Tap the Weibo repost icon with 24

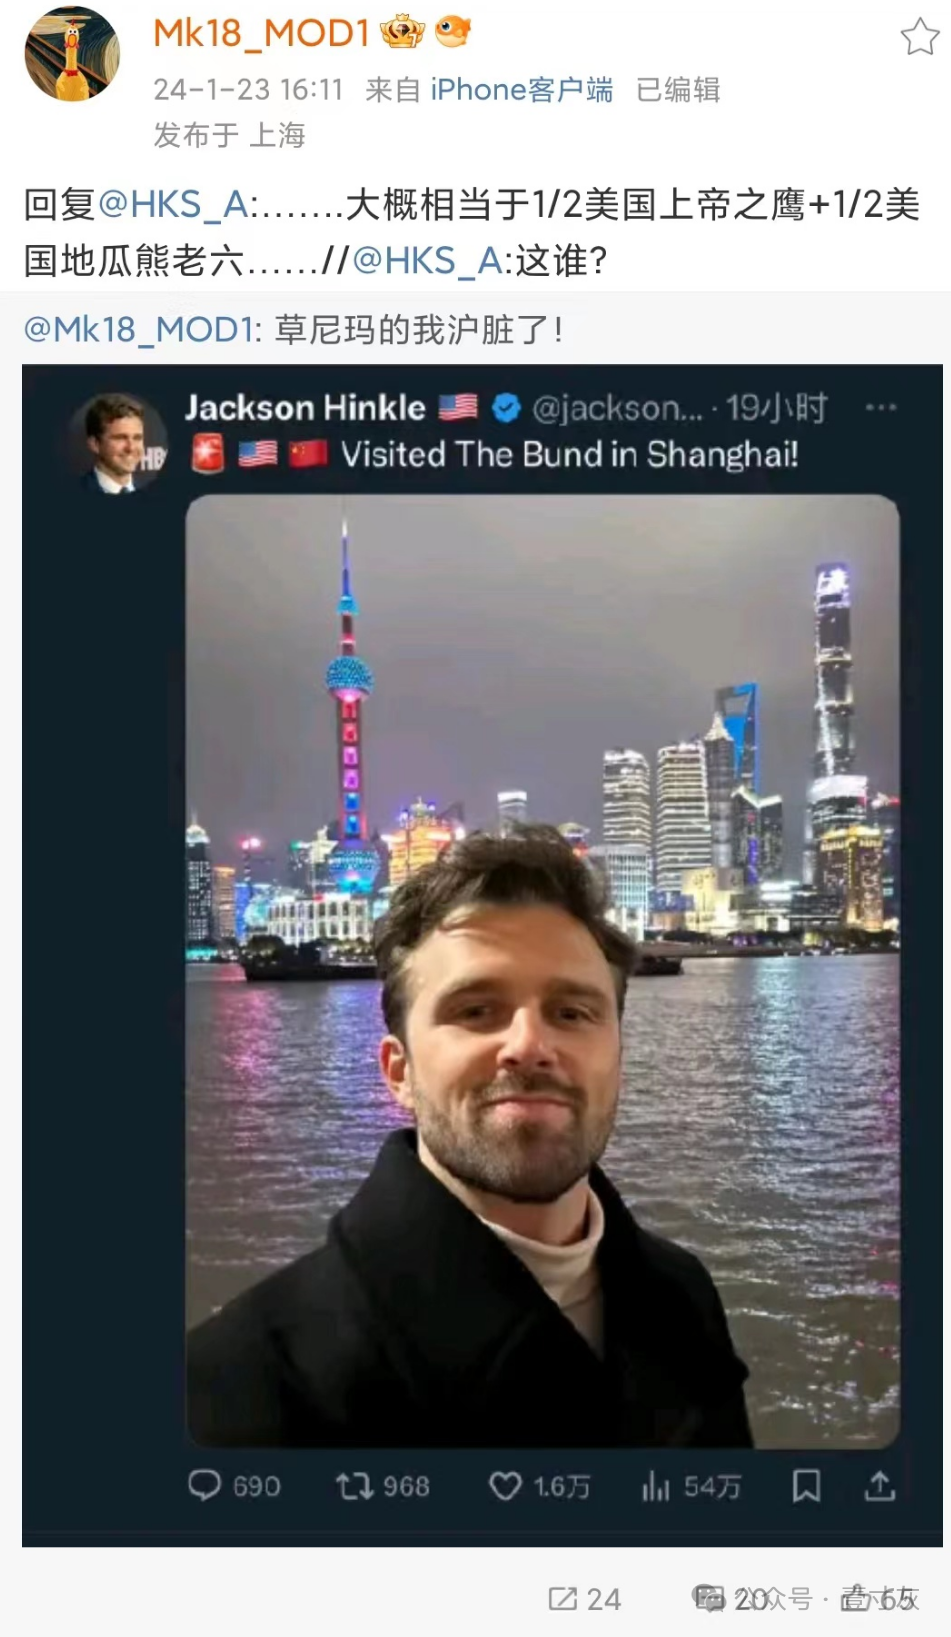click(563, 1599)
